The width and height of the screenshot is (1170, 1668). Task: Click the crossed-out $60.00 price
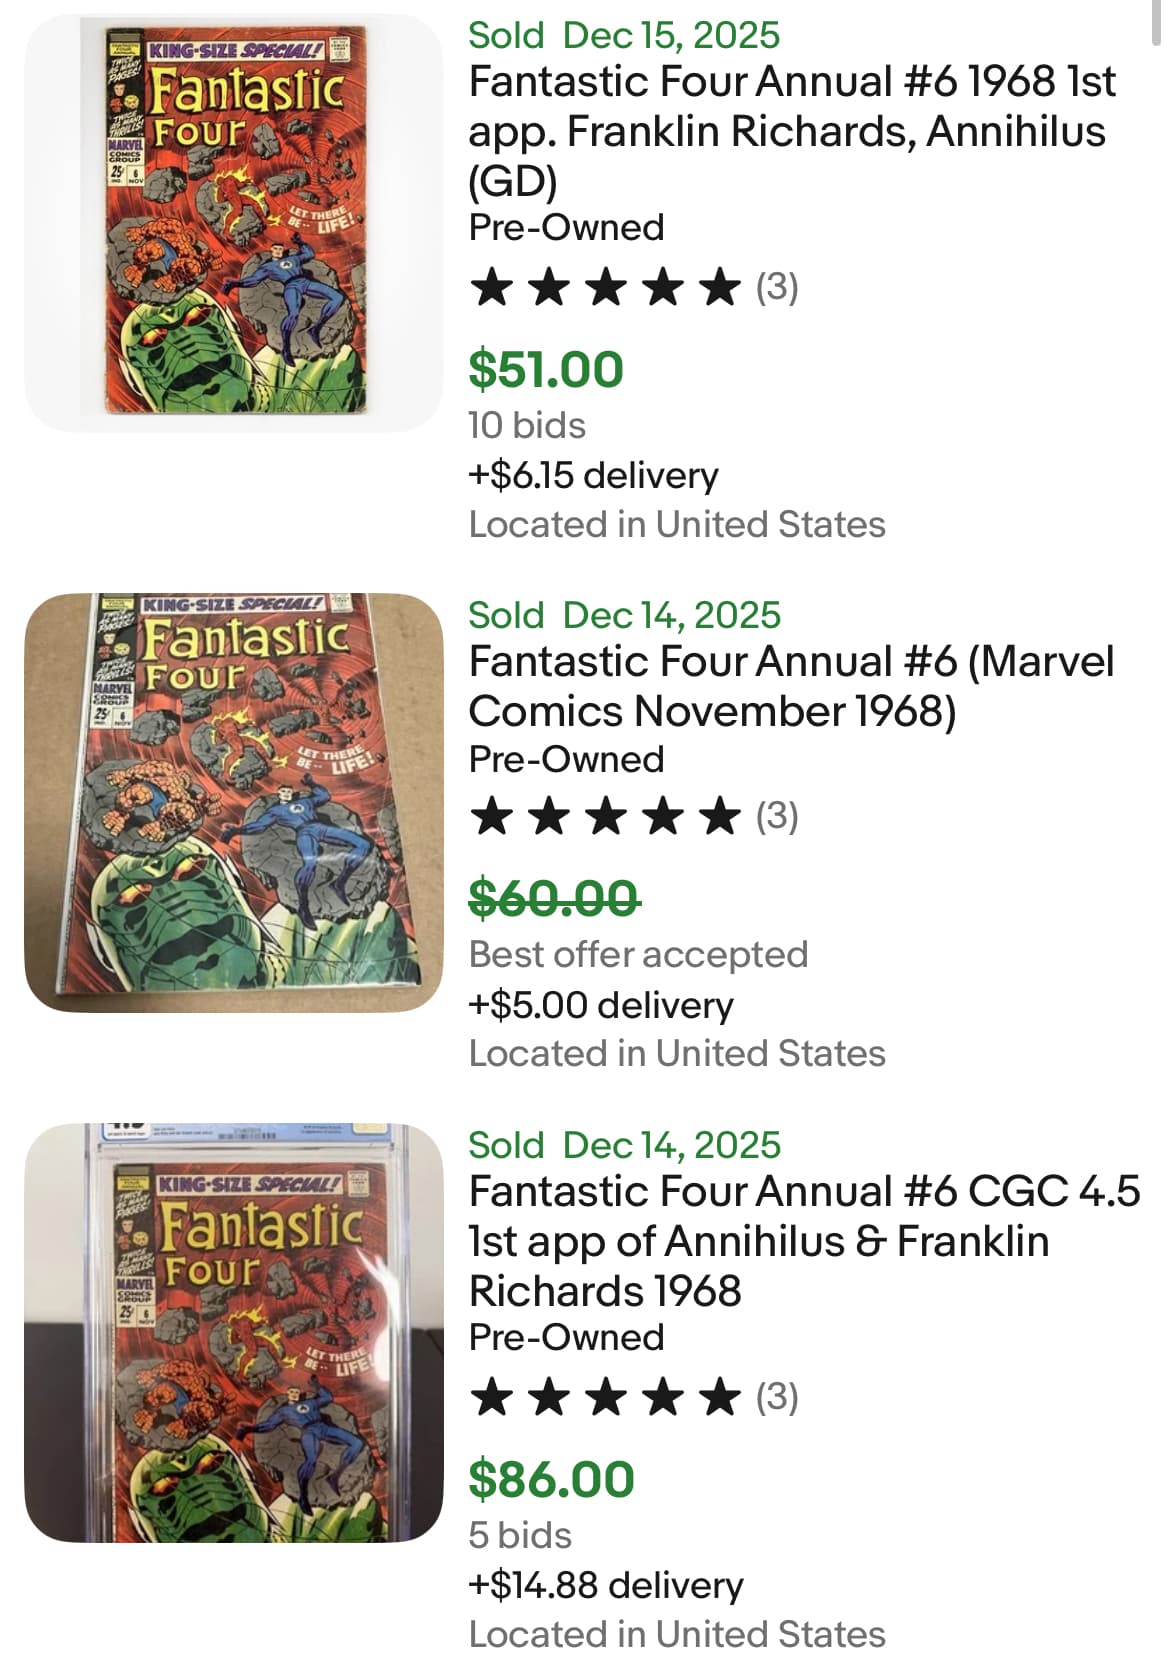554,898
